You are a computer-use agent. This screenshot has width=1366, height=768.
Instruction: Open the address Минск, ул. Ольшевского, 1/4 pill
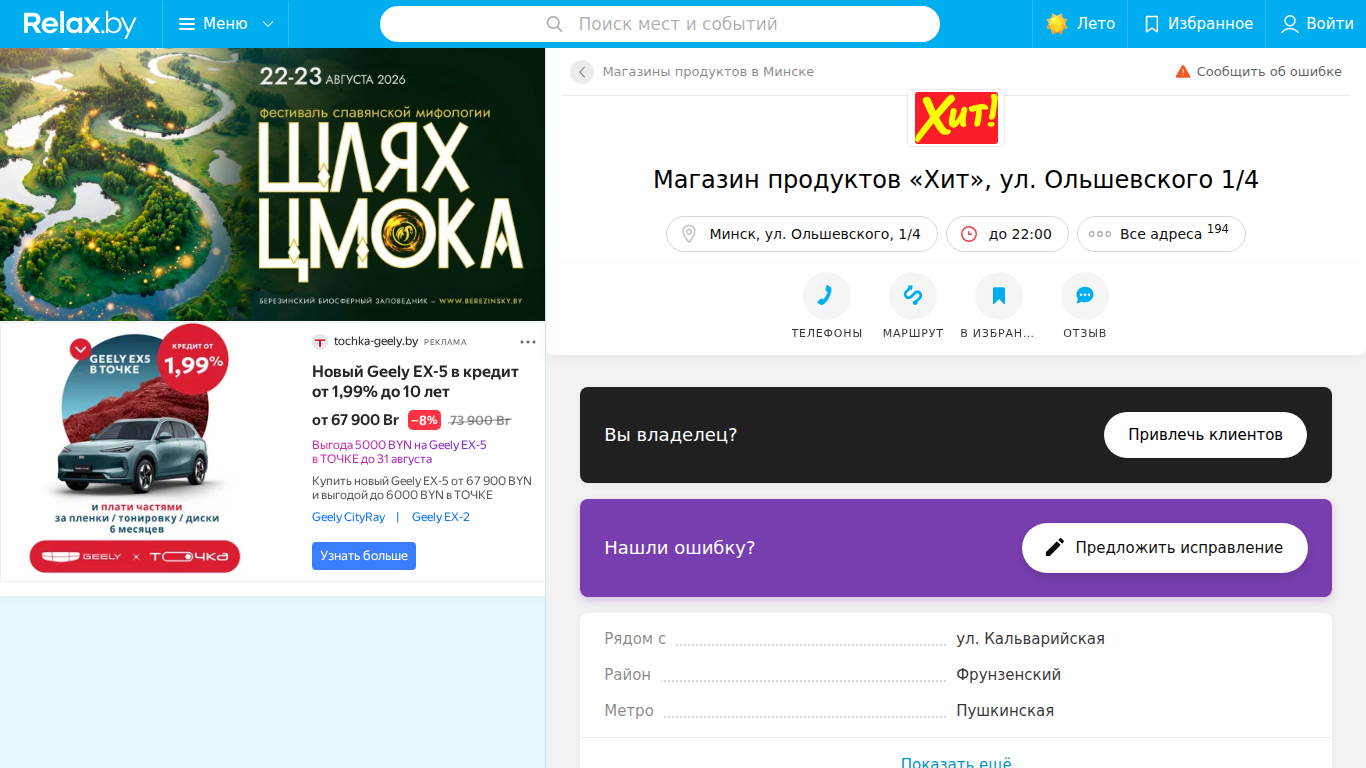tap(802, 234)
